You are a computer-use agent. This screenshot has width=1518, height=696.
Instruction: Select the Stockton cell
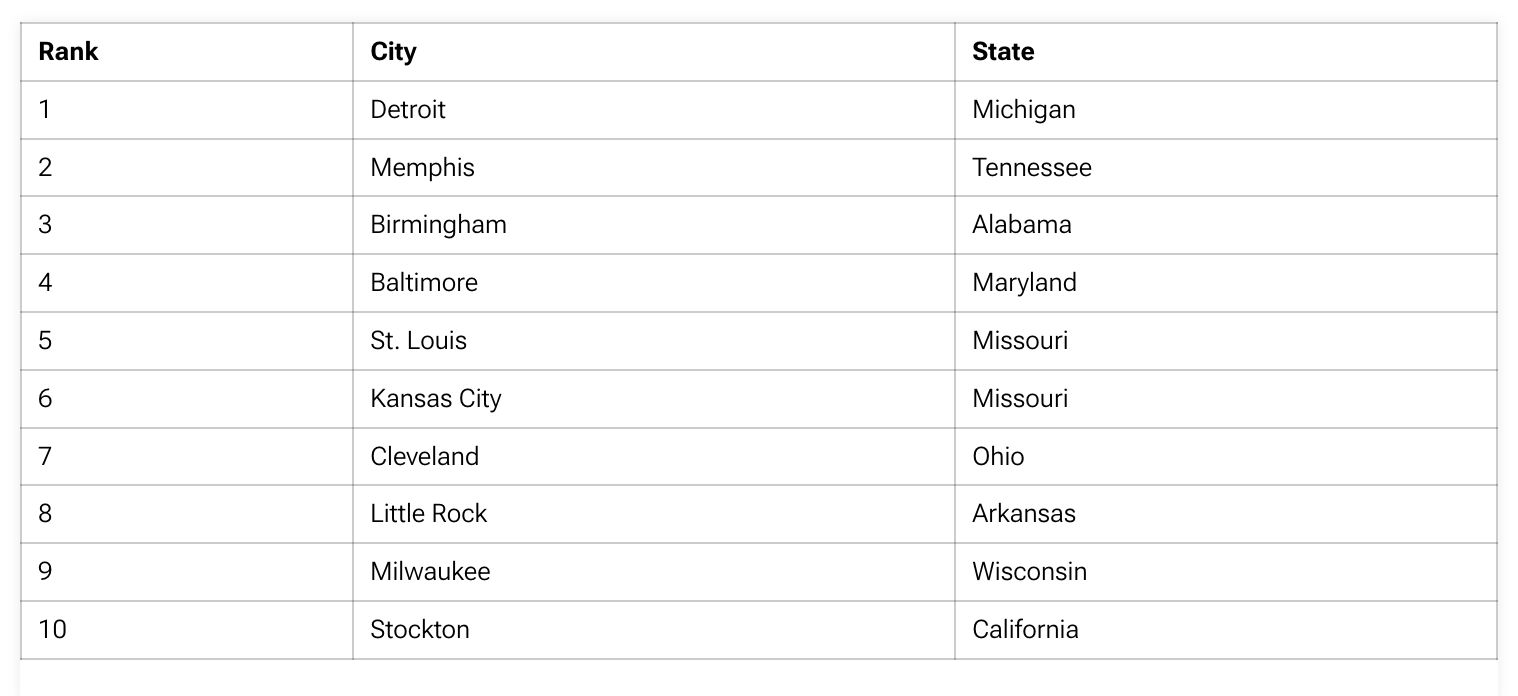(420, 629)
